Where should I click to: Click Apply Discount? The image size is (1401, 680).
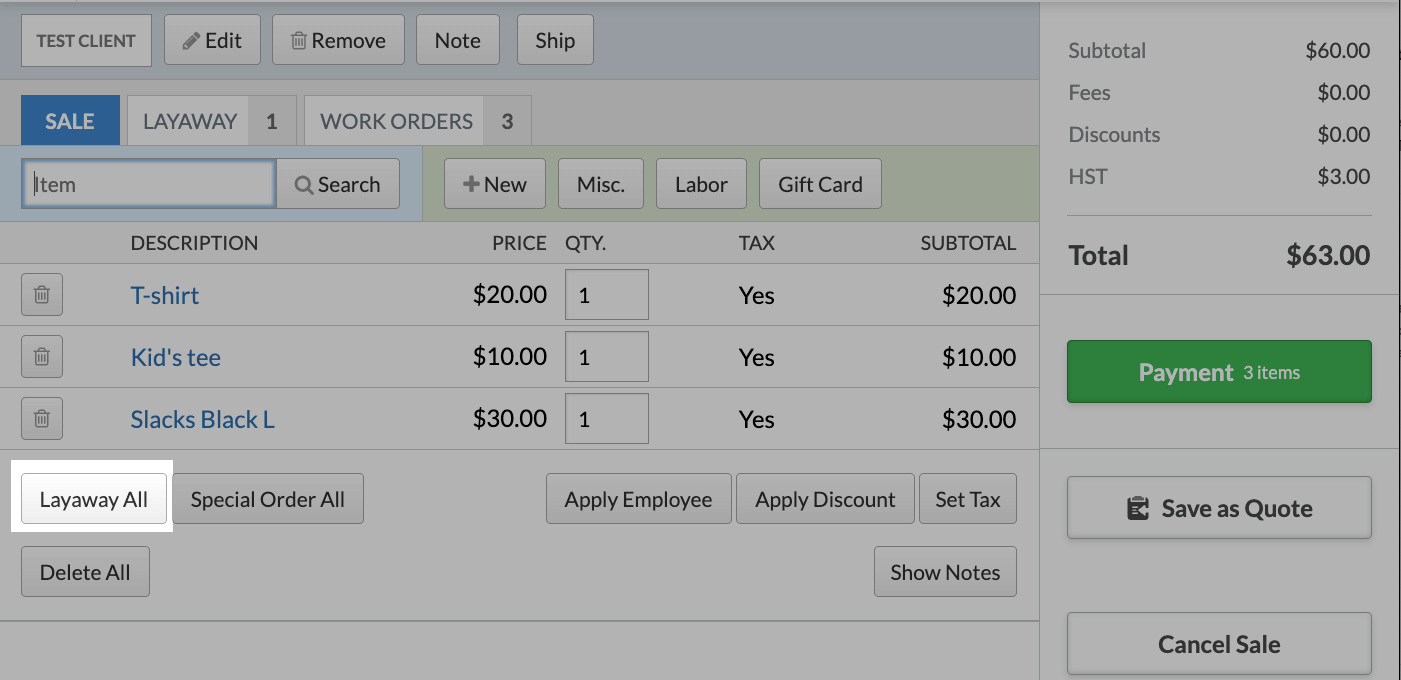826,499
